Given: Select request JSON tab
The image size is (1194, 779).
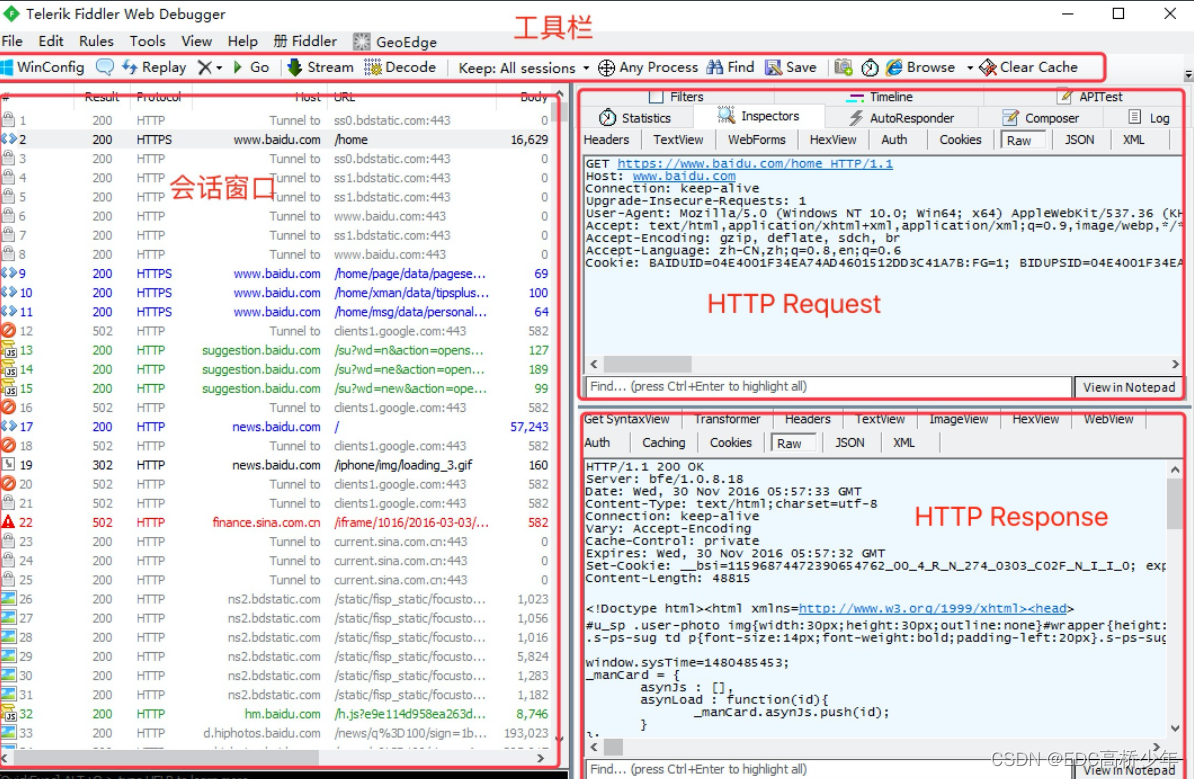Looking at the screenshot, I should pyautogui.click(x=1079, y=139).
